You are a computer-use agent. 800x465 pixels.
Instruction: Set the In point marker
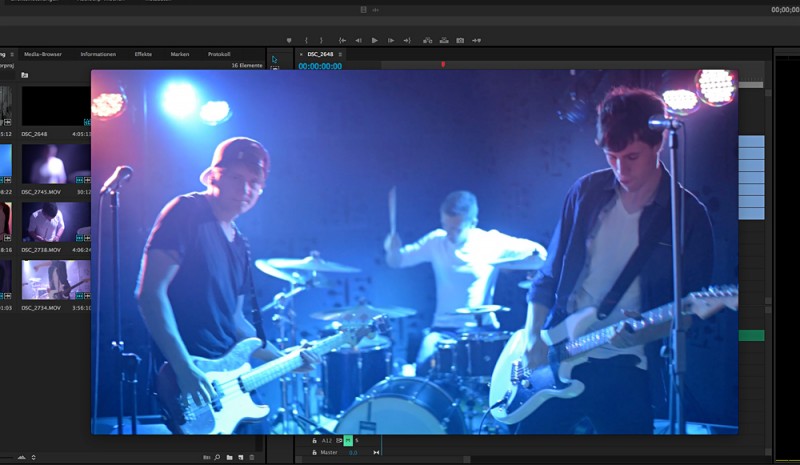[306, 40]
